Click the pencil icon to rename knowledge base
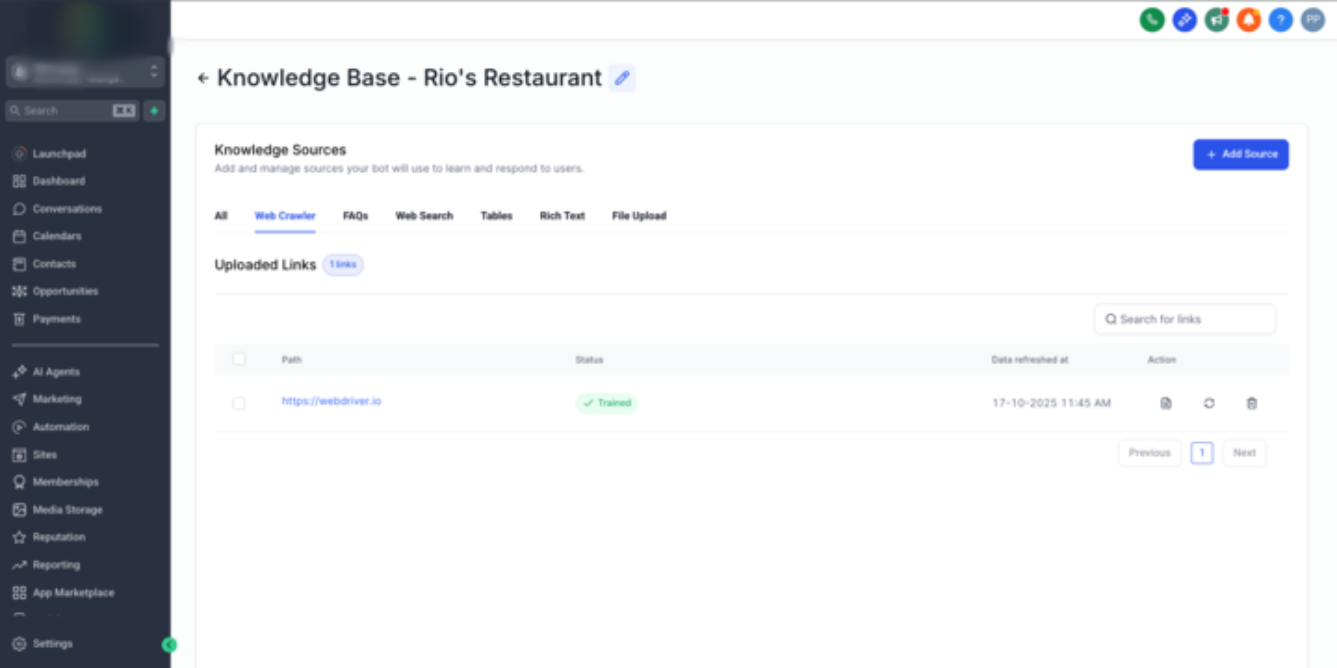Screen dimensions: 1337x668 click(x=622, y=78)
